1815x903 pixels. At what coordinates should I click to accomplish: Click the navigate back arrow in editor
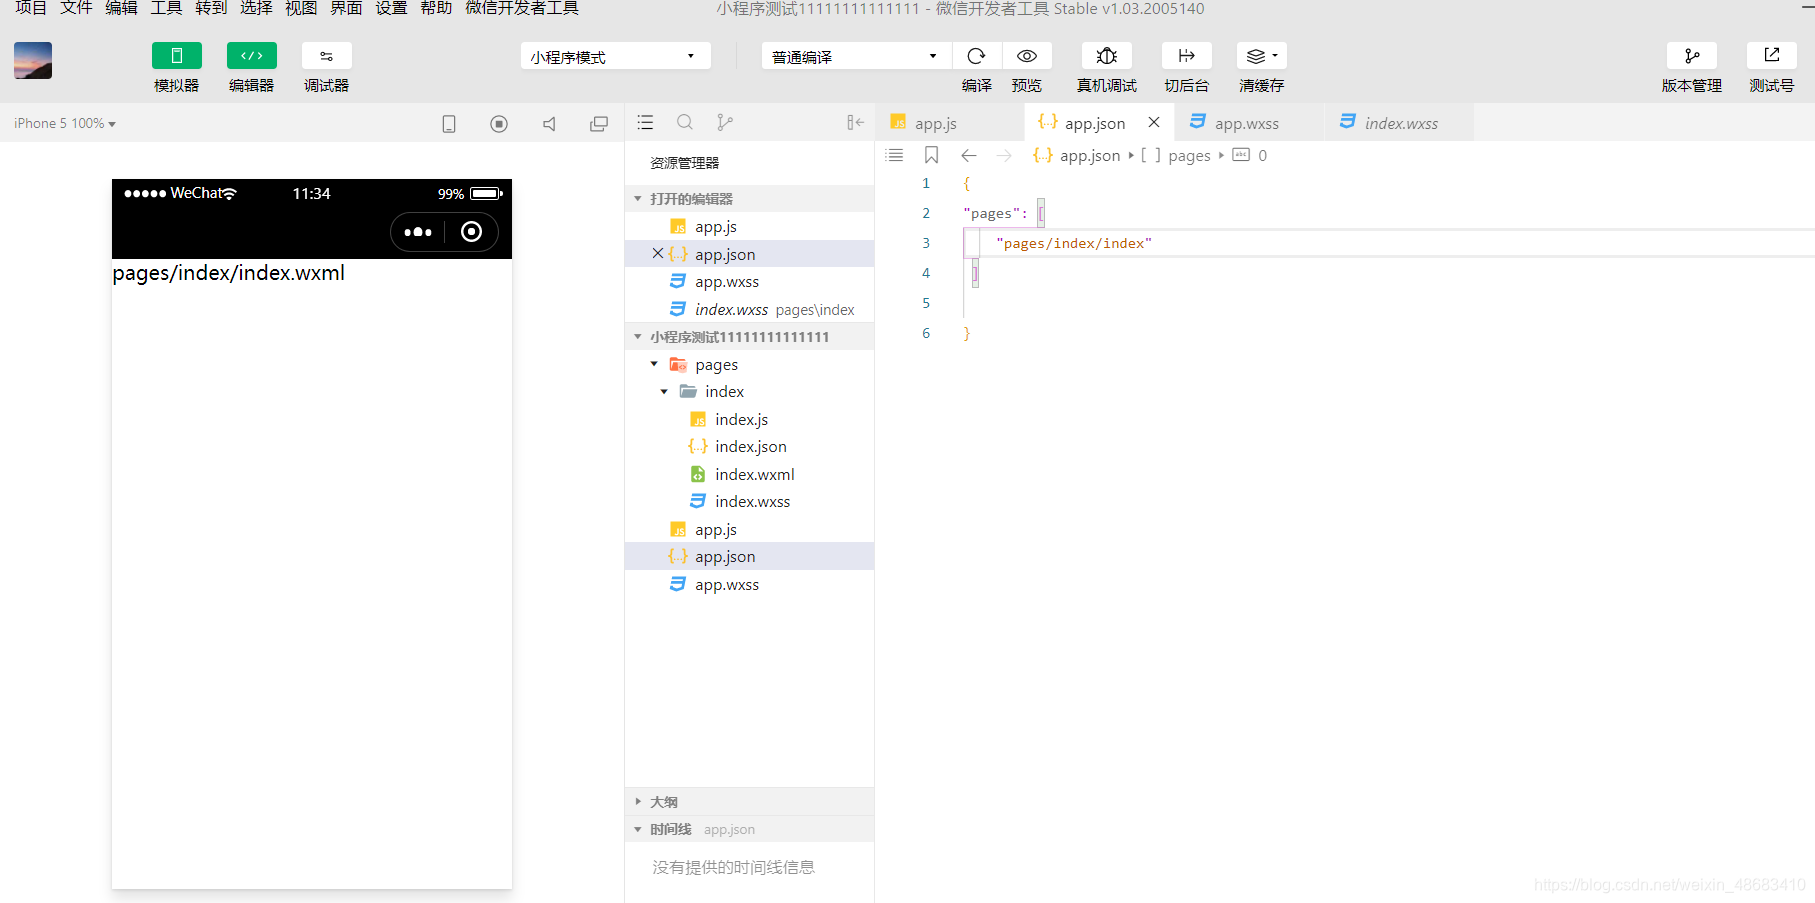click(x=968, y=155)
